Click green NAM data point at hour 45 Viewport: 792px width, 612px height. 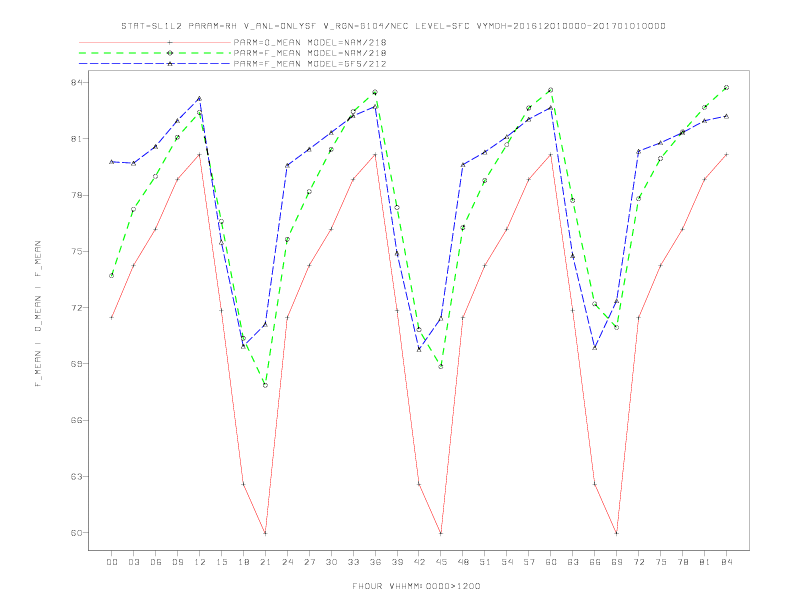(x=441, y=367)
